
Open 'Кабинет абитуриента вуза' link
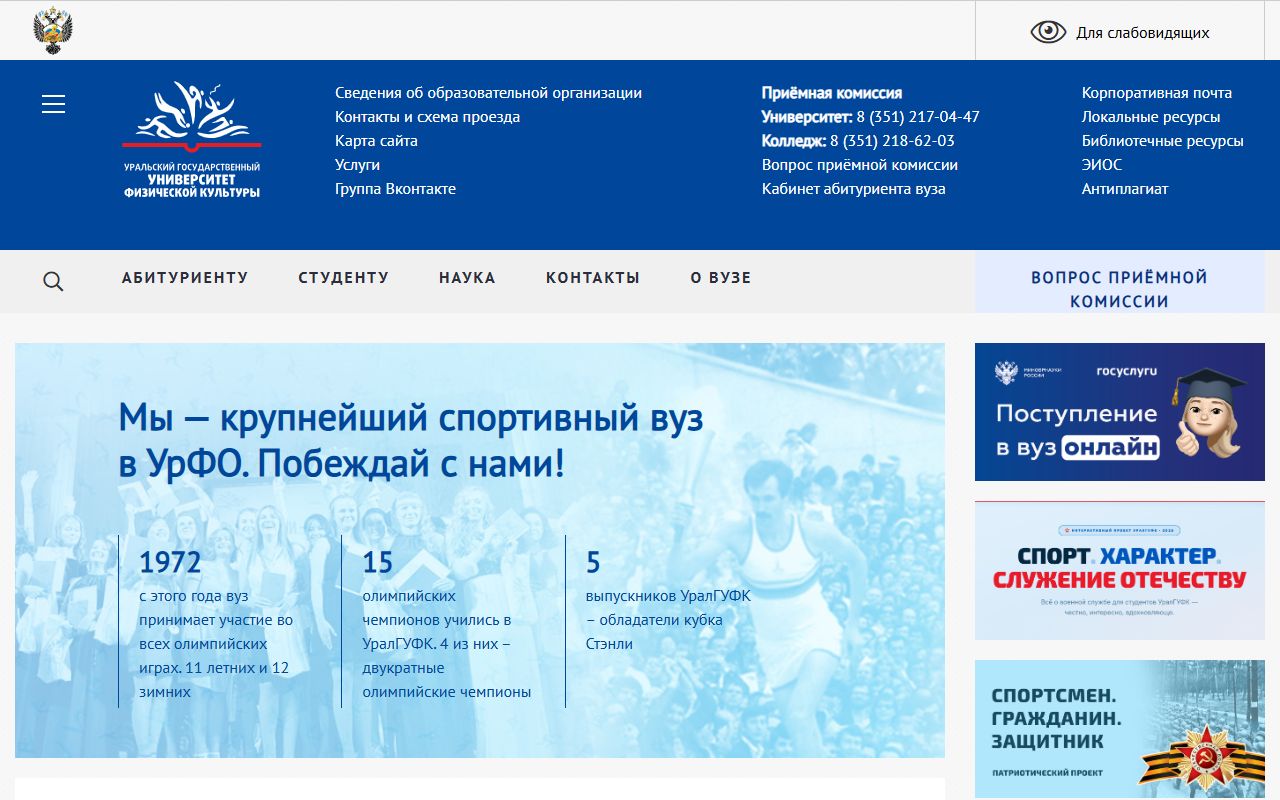pyautogui.click(x=853, y=189)
